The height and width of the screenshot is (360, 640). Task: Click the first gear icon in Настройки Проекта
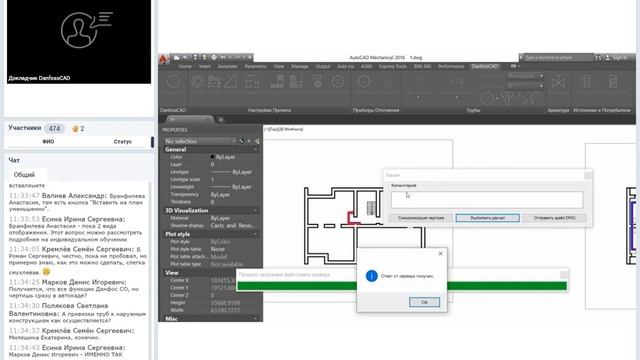(197, 82)
